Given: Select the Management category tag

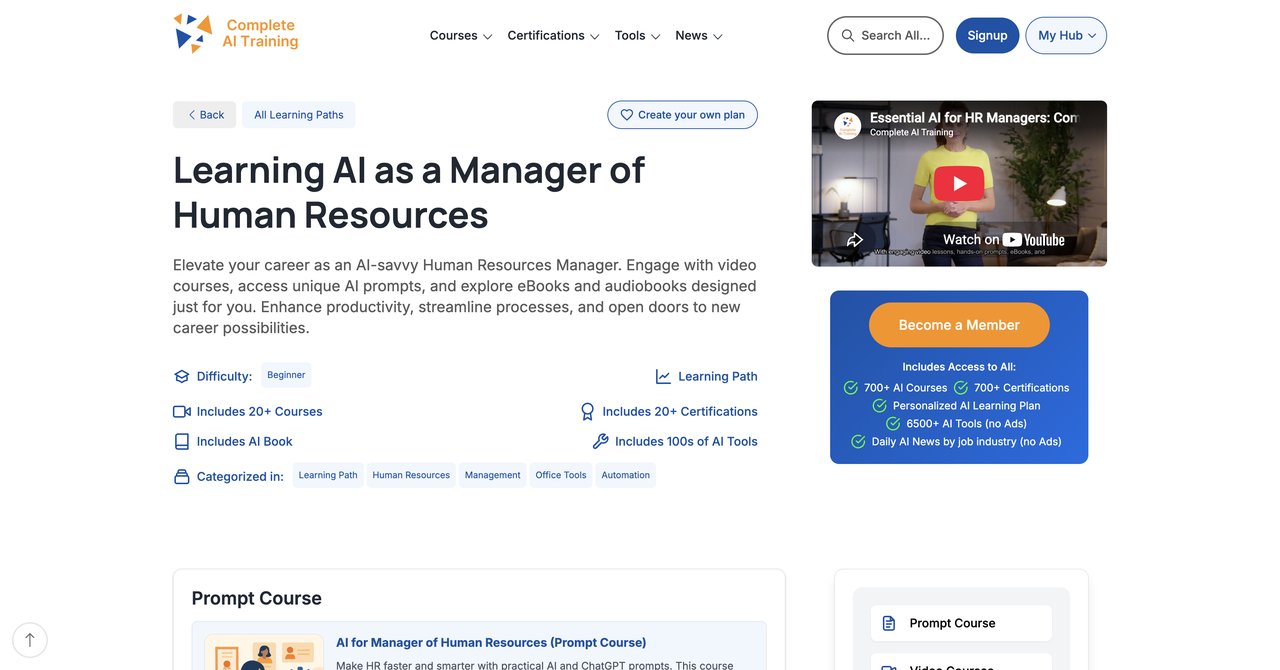Looking at the screenshot, I should pyautogui.click(x=492, y=475).
